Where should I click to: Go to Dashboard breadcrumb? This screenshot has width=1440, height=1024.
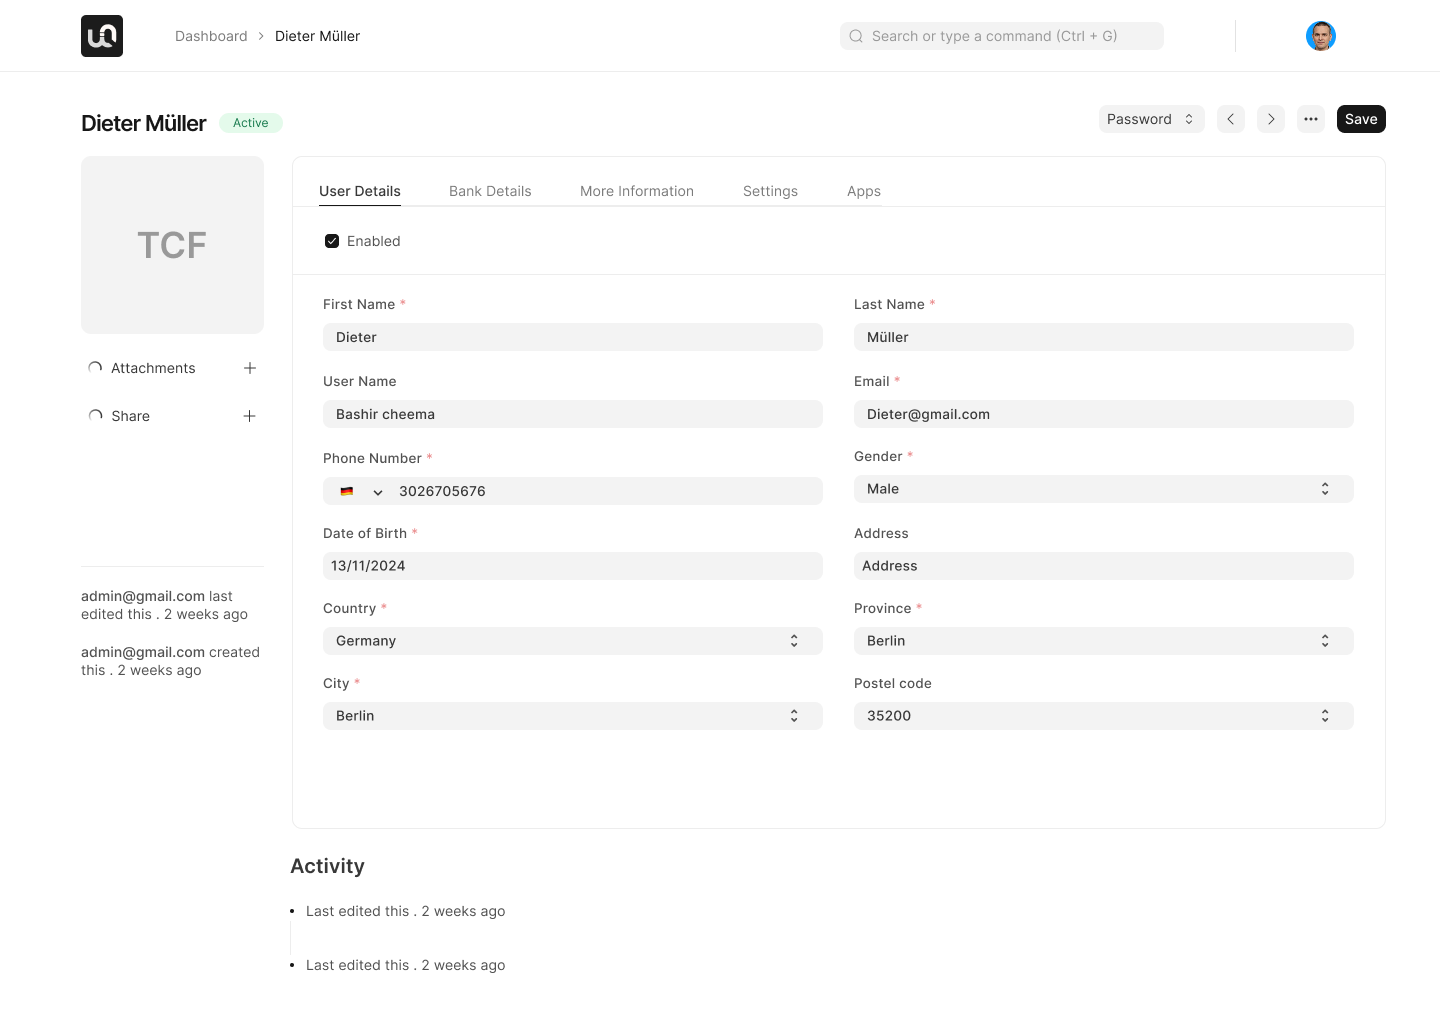point(211,36)
